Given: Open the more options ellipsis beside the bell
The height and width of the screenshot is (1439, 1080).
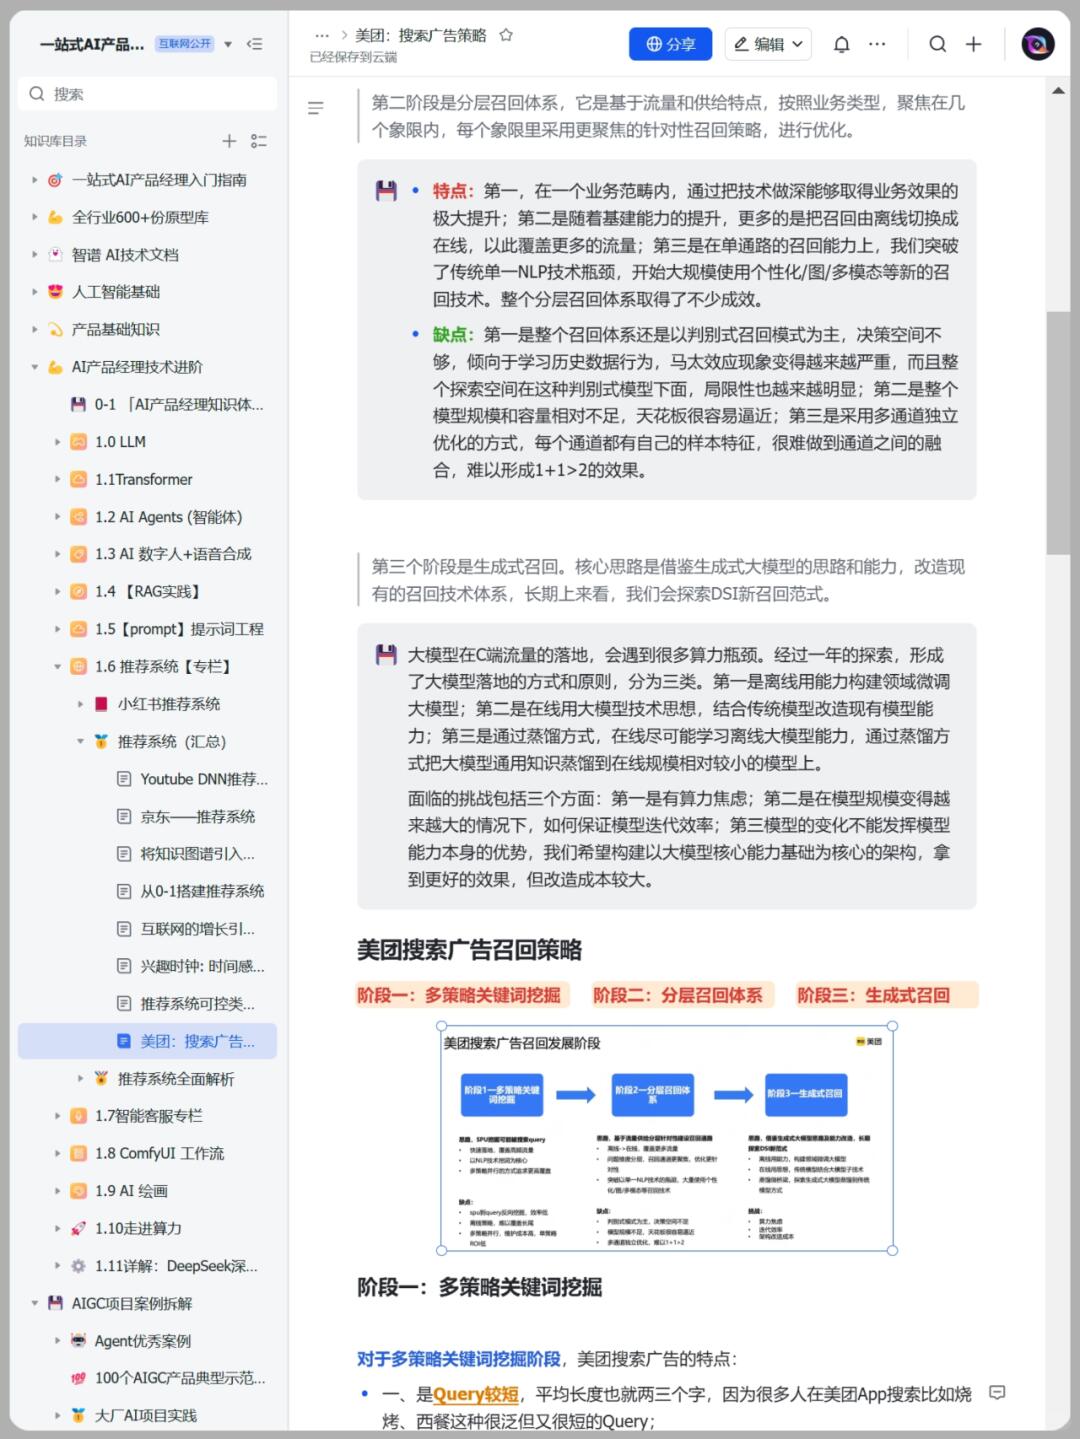Looking at the screenshot, I should tap(877, 44).
